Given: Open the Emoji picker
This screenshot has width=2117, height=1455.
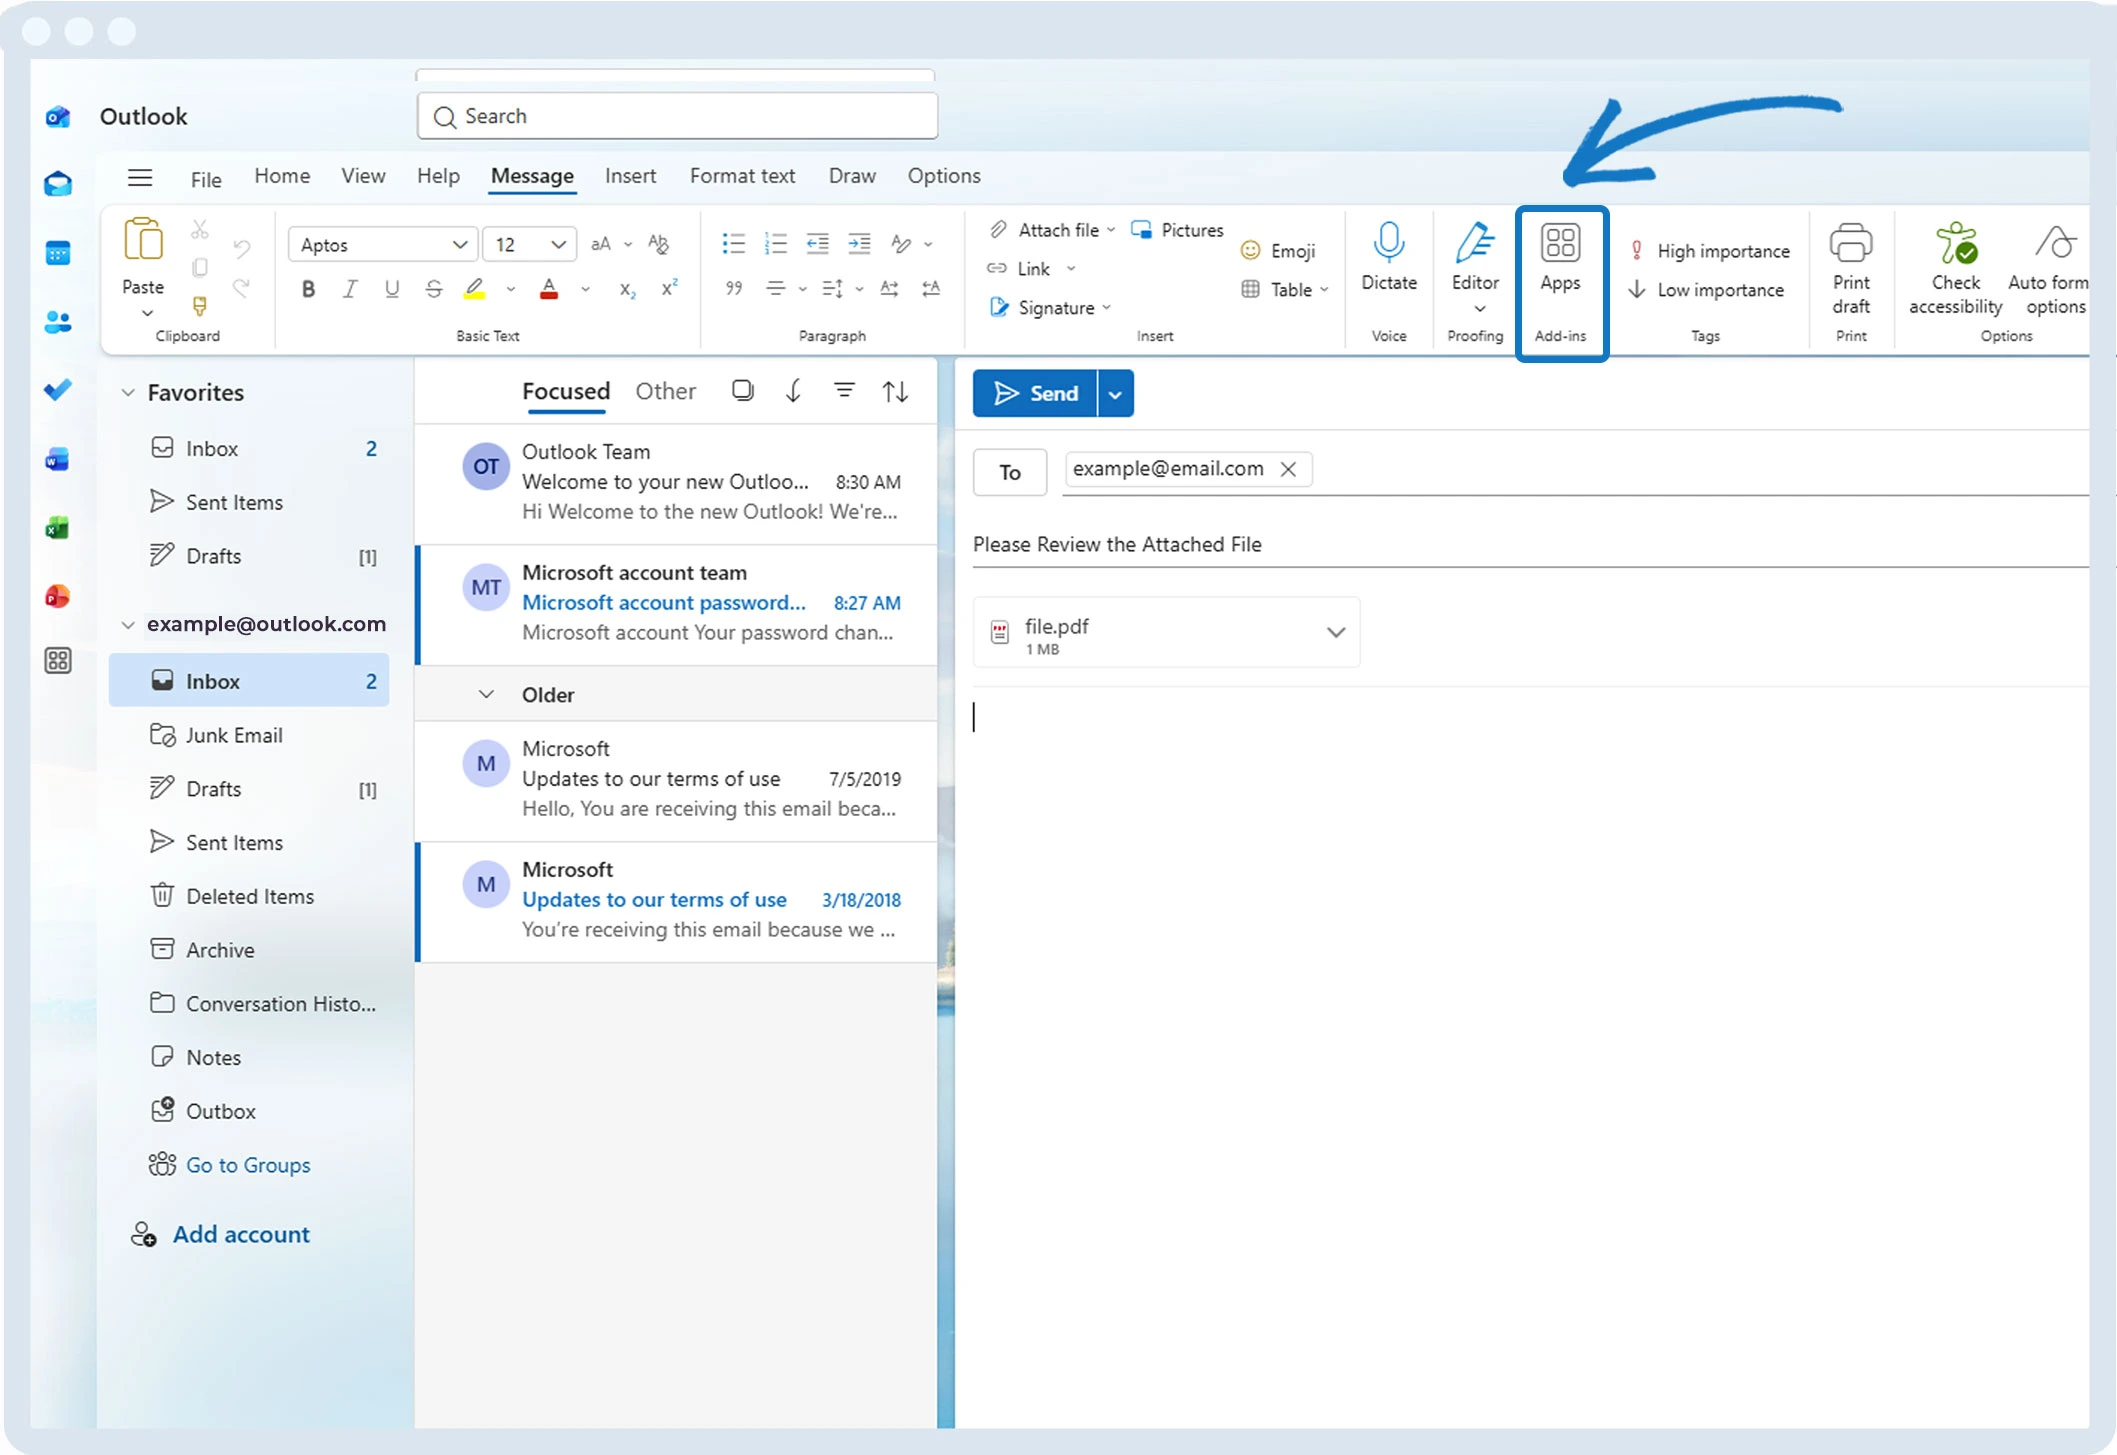Looking at the screenshot, I should tap(1278, 251).
